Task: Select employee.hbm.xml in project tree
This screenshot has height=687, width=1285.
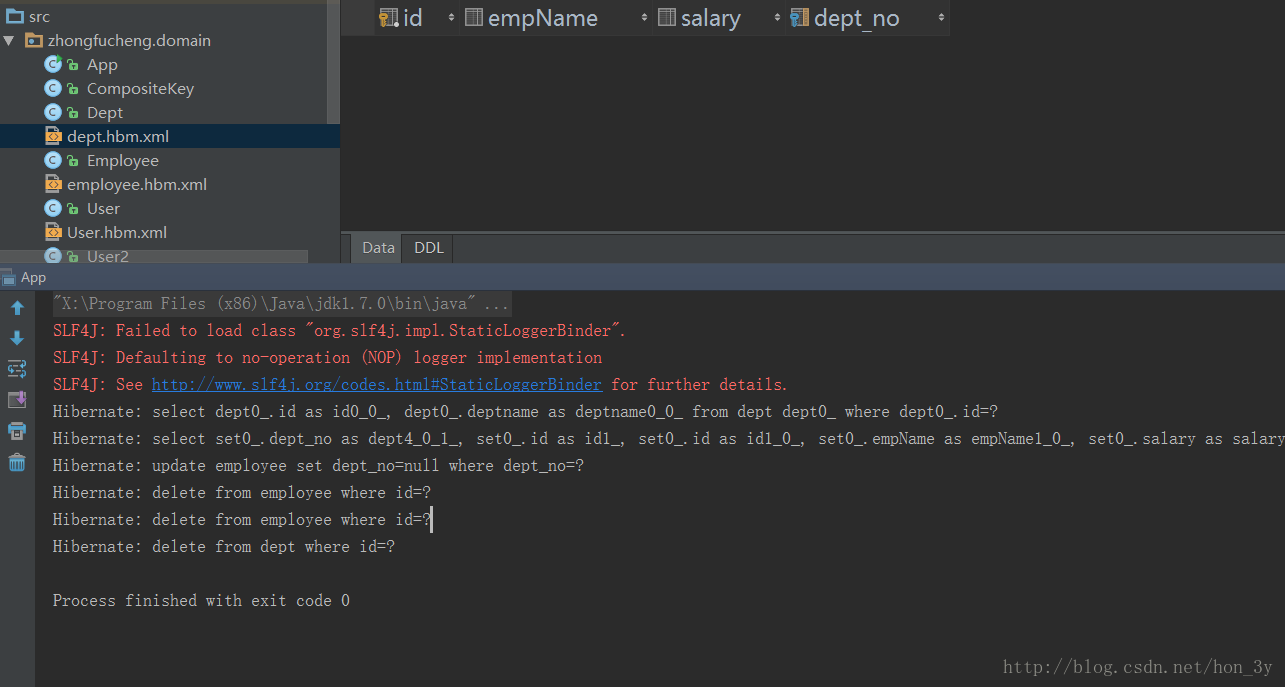Action: (137, 184)
